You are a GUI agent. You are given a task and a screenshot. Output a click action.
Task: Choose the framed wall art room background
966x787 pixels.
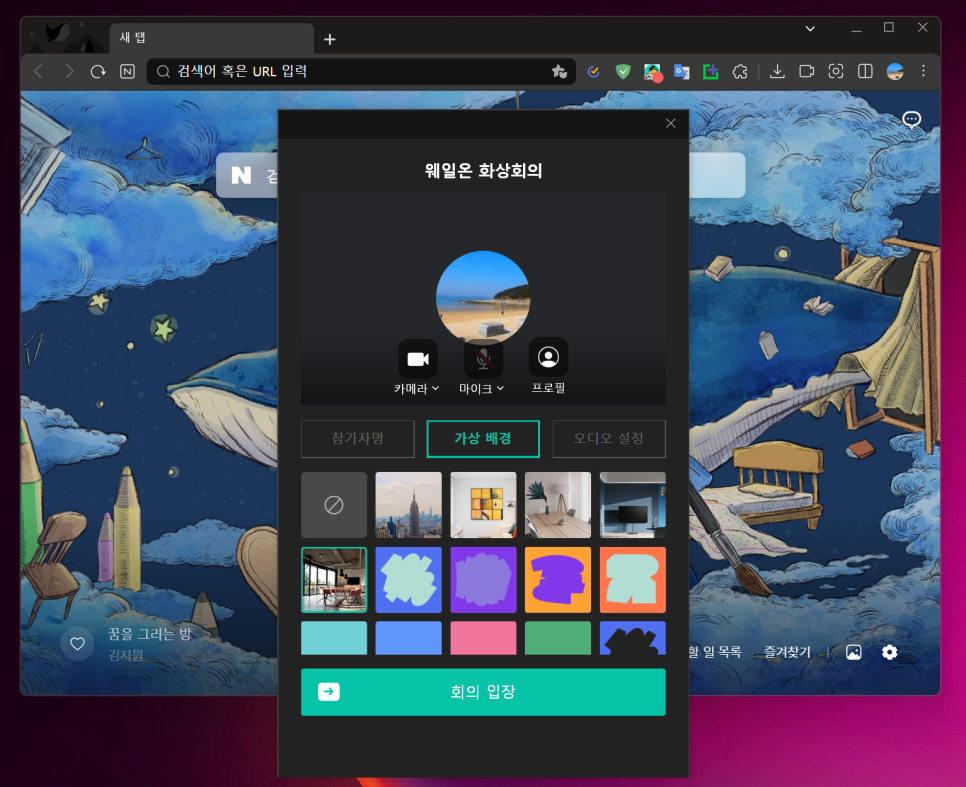click(483, 505)
